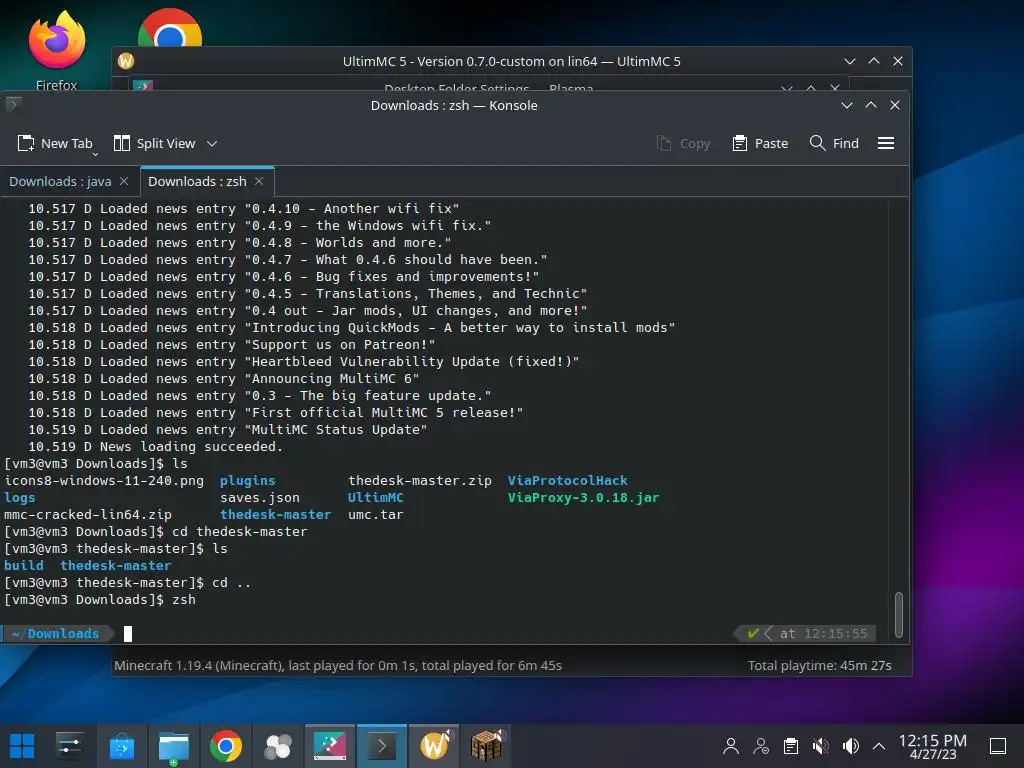This screenshot has height=768, width=1024.
Task: Click the Copy toolbar button
Action: tap(683, 144)
